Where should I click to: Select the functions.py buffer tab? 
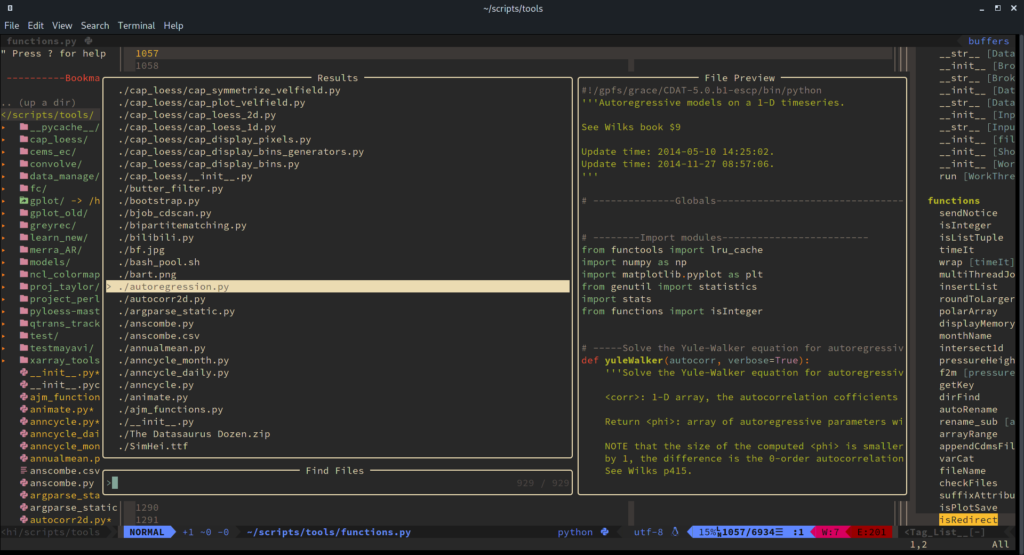tap(41, 40)
